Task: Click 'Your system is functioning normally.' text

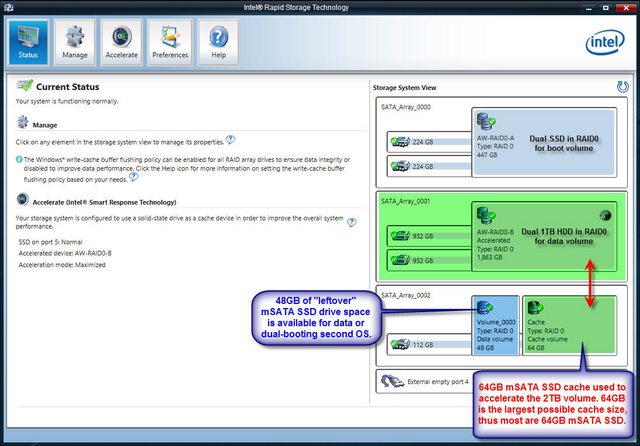Action: (67, 101)
